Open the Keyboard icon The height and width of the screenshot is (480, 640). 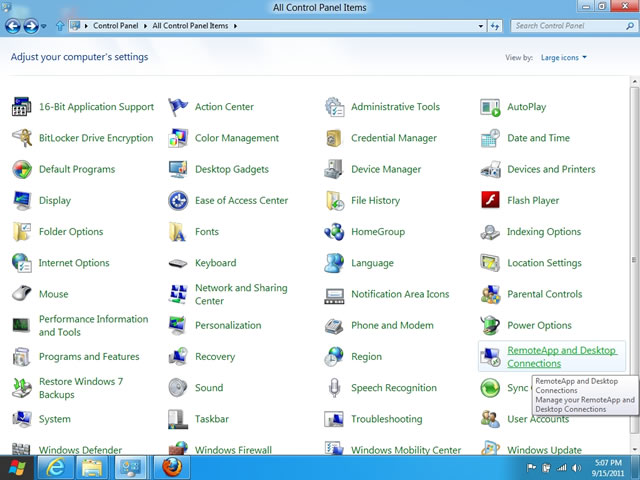178,263
